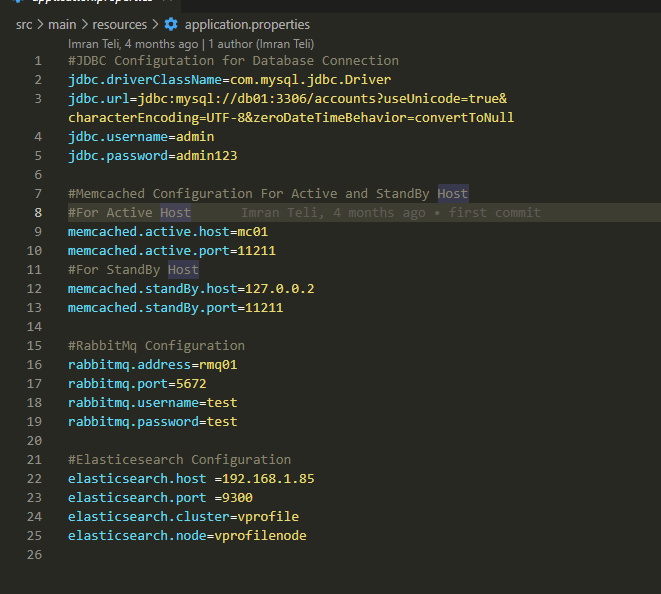Click value 'rmq01'
Viewport: 661px width, 594px height.
tap(218, 364)
